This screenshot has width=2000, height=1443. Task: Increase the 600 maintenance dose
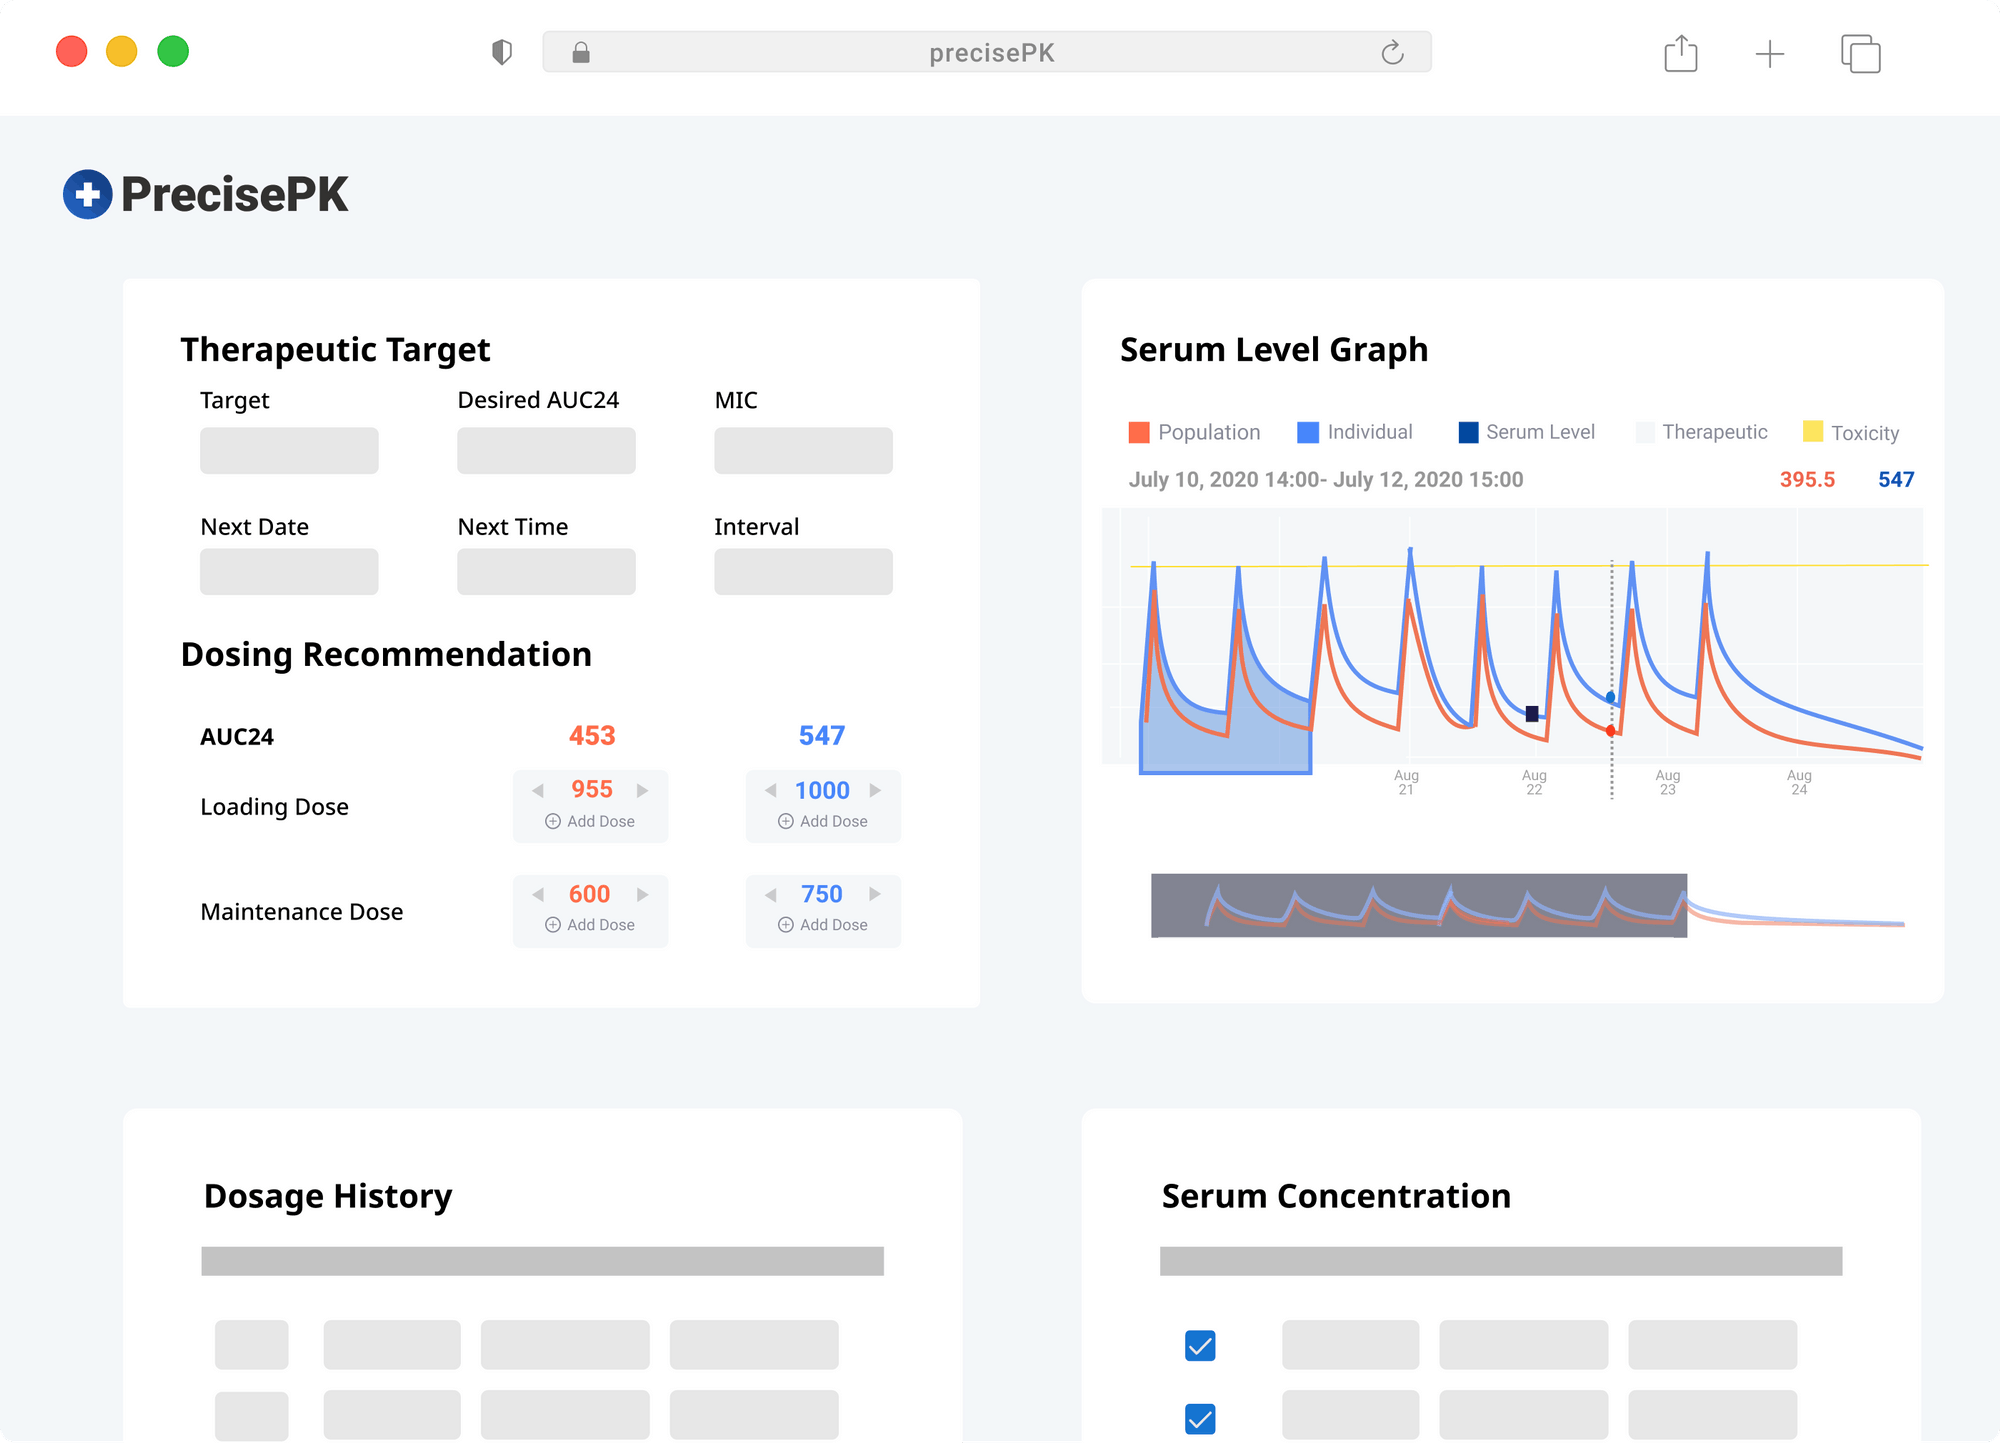click(643, 894)
